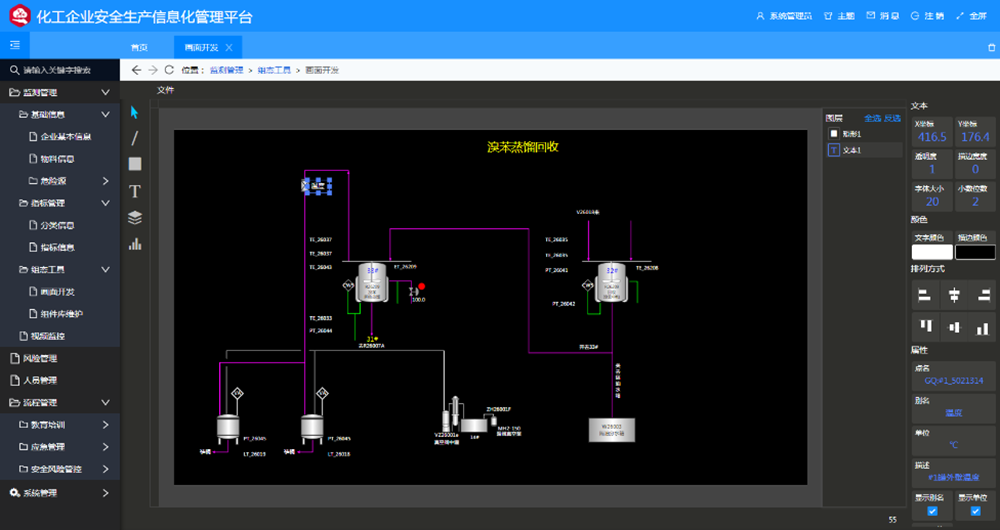
Task: Click the refresh icon in breadcrumb bar
Action: 169,70
